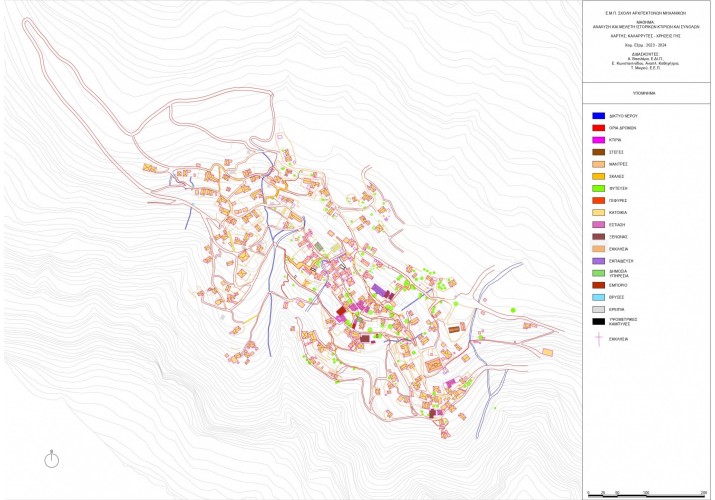
Task: Select the peach ΜΑΝΤΡΕΣ legend swatch
Action: pos(598,164)
